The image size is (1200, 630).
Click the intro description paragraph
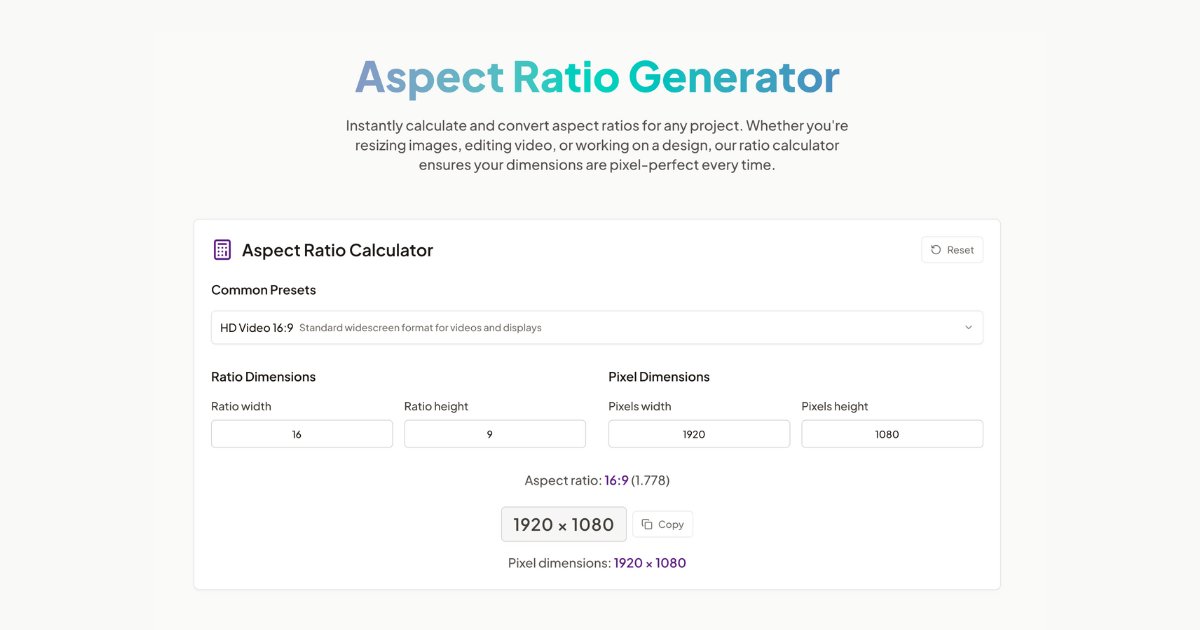pos(597,145)
